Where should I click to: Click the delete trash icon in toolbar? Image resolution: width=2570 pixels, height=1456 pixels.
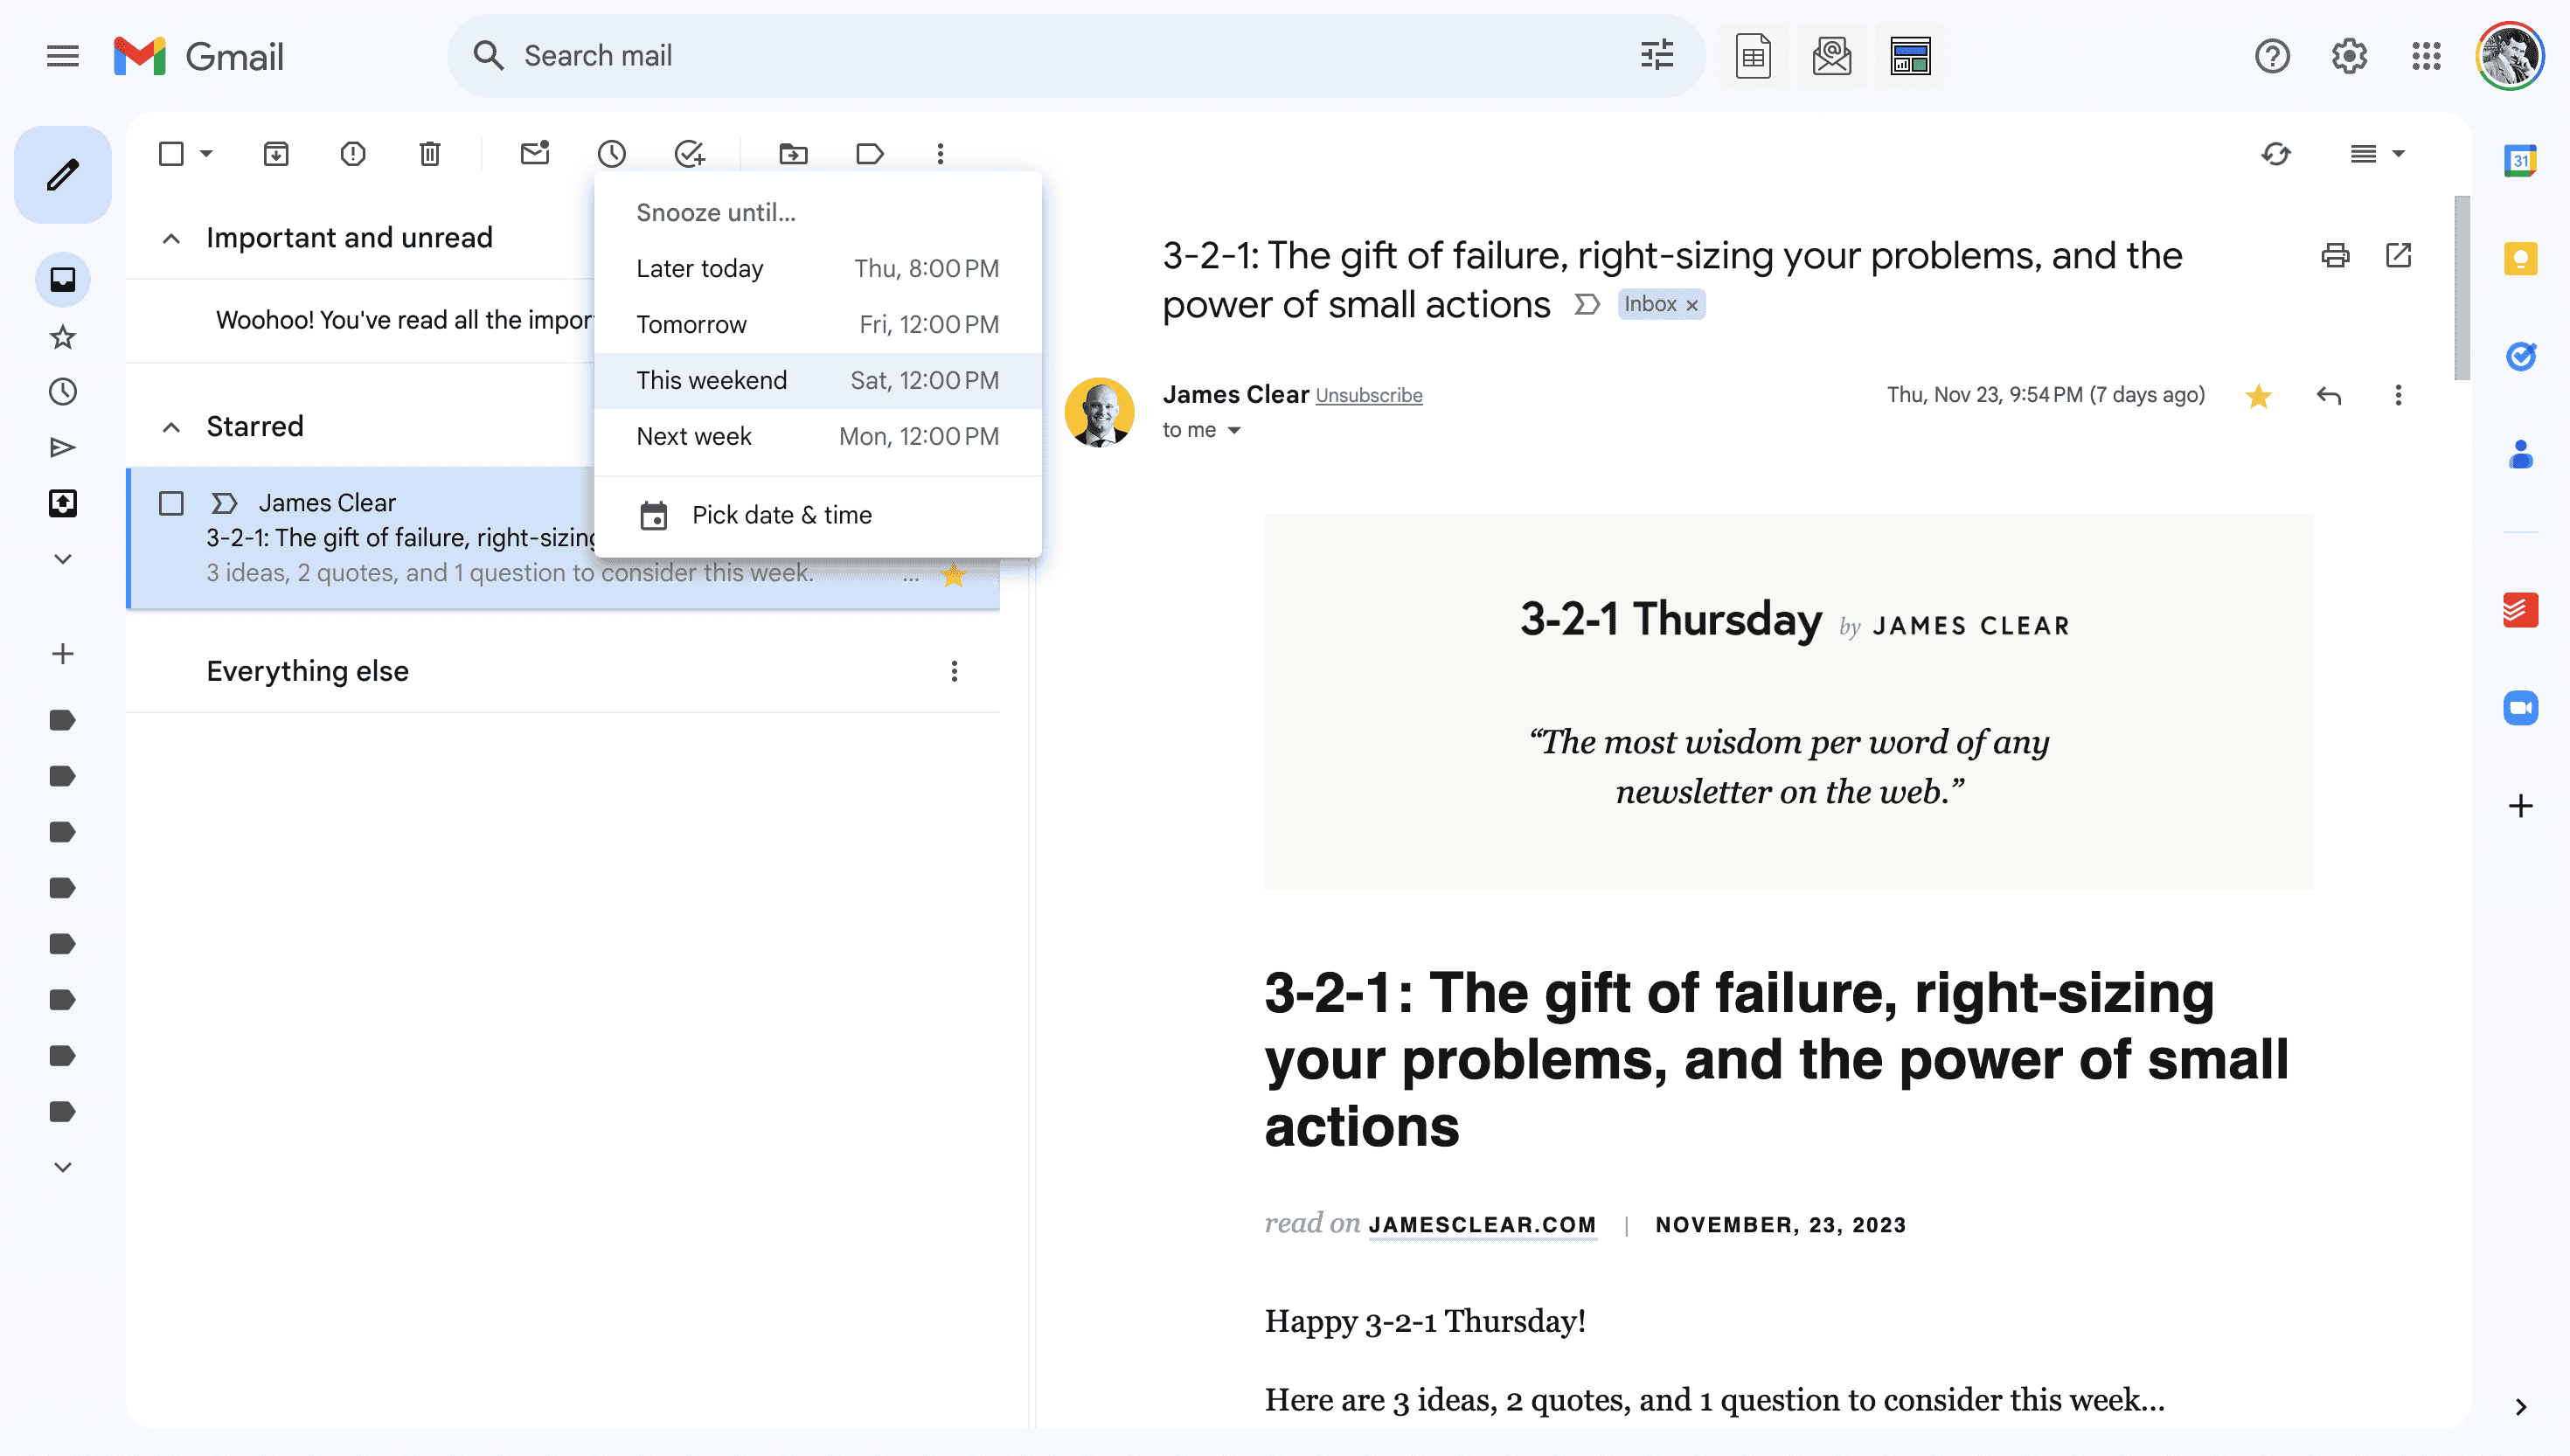point(429,154)
